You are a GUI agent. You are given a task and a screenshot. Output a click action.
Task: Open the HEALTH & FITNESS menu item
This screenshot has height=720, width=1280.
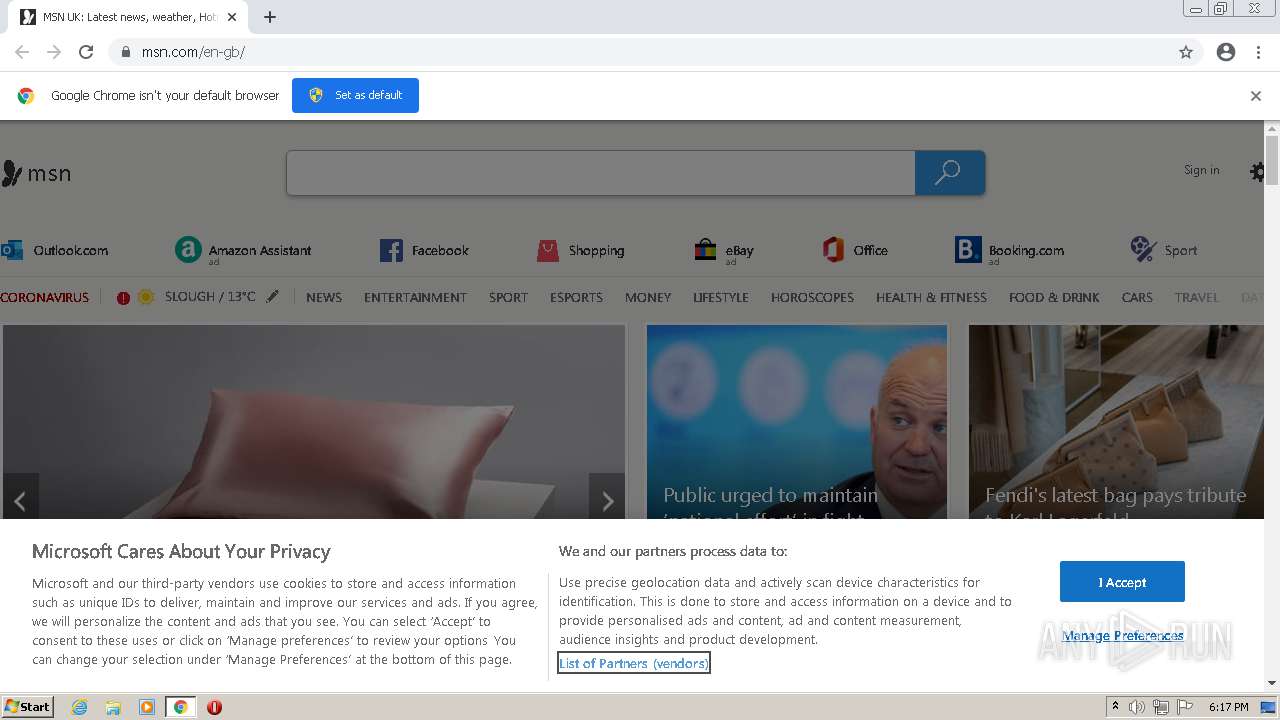tap(931, 297)
